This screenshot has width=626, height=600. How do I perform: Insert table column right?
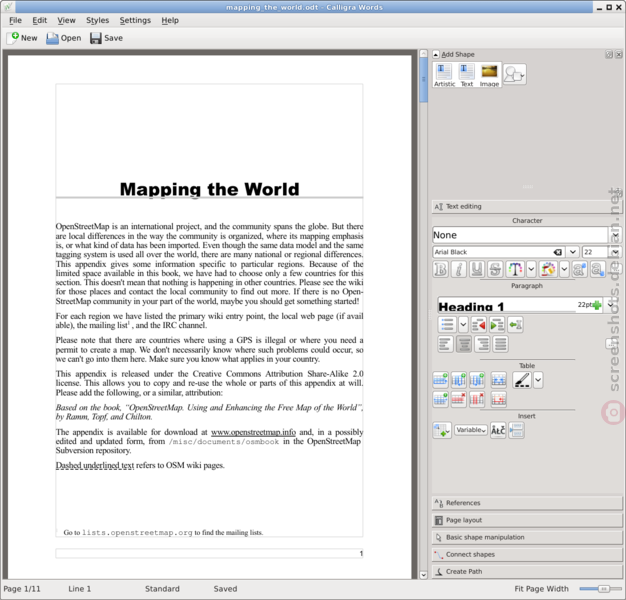click(x=477, y=380)
